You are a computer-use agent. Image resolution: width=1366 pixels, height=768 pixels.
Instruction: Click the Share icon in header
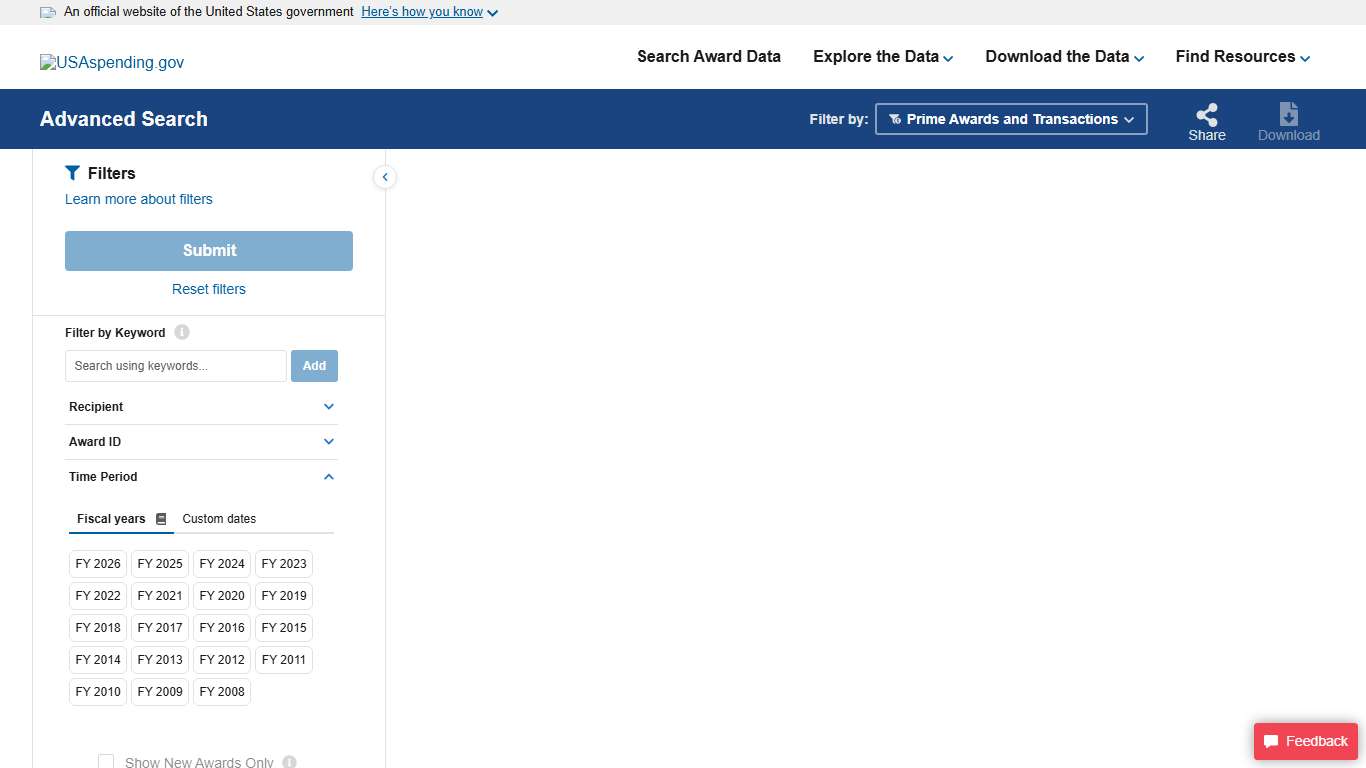1206,116
